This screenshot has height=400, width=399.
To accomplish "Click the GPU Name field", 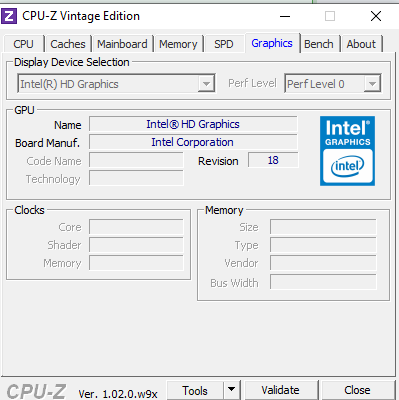I will click(x=193, y=124).
